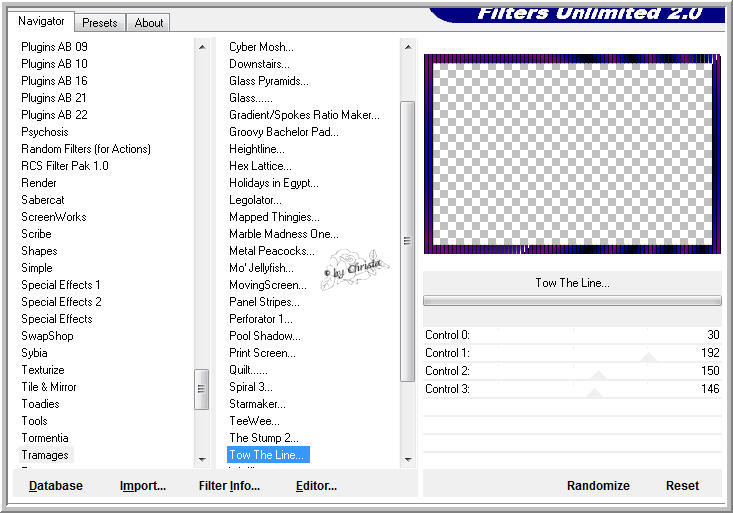
Task: Select the Scribe category
Action: pos(36,234)
